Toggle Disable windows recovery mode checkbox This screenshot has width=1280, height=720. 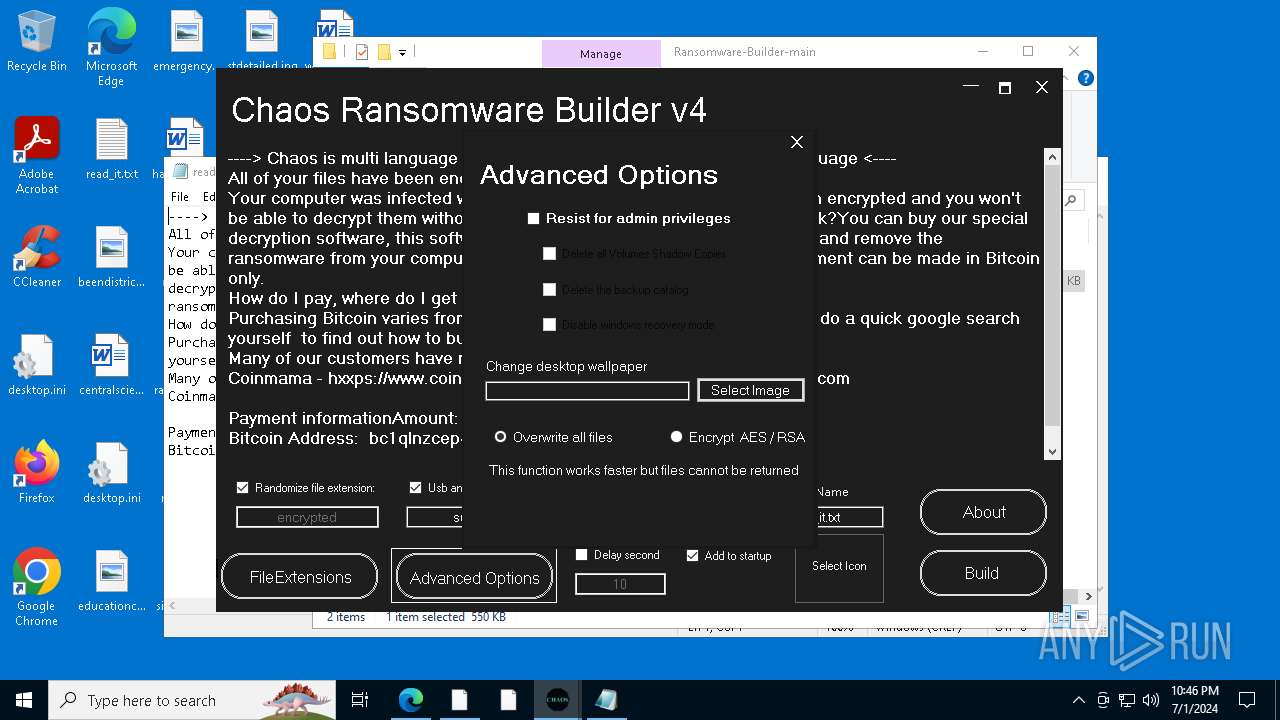tap(549, 325)
